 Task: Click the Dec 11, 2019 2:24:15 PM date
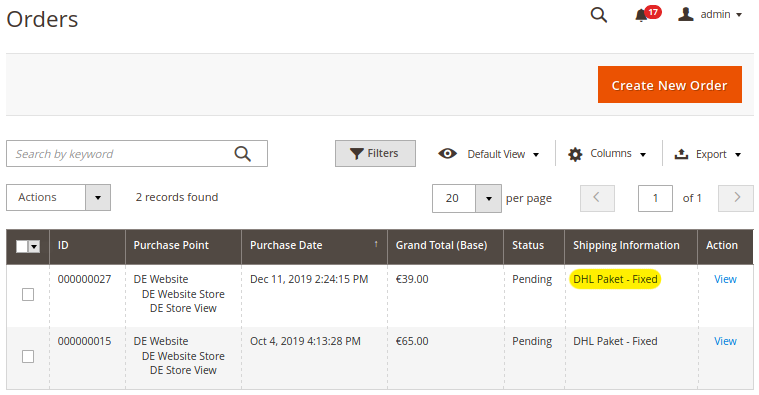tap(309, 279)
